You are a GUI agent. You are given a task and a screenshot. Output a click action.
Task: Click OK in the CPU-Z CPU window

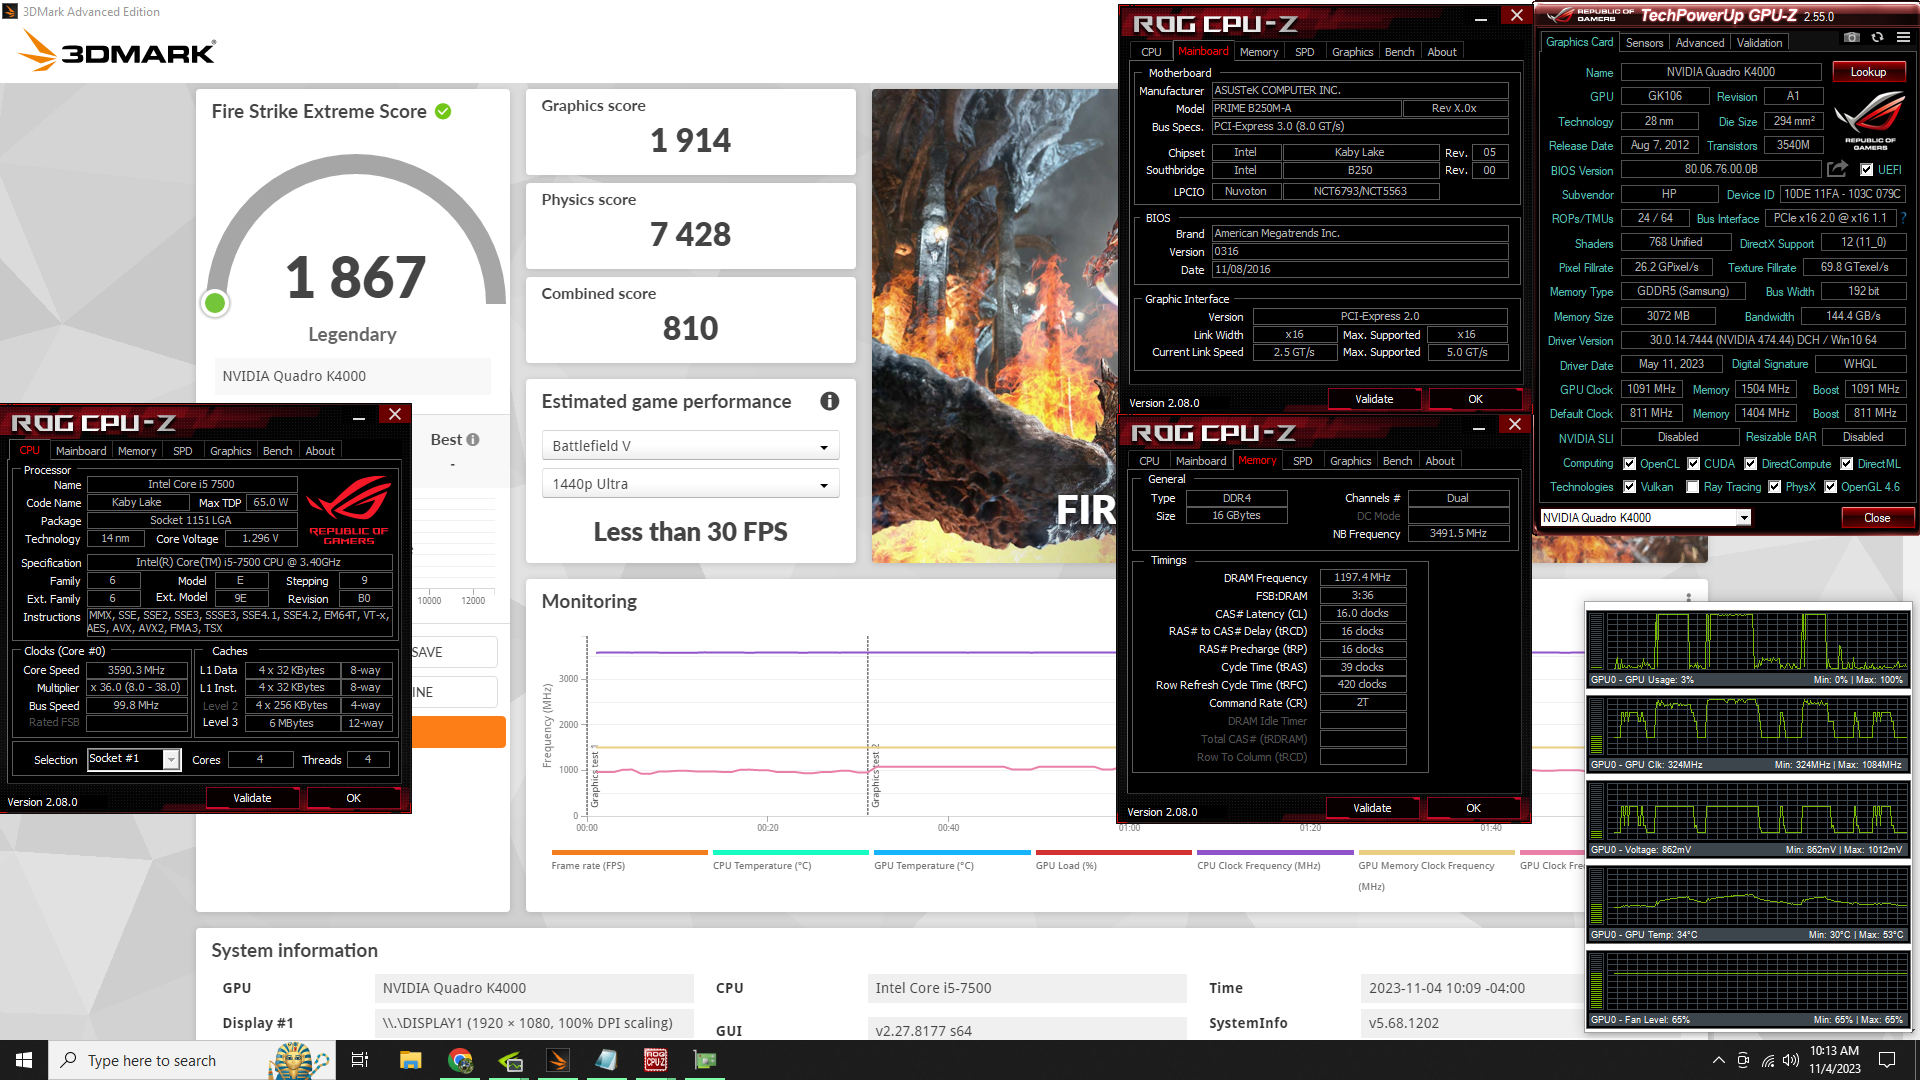click(353, 798)
